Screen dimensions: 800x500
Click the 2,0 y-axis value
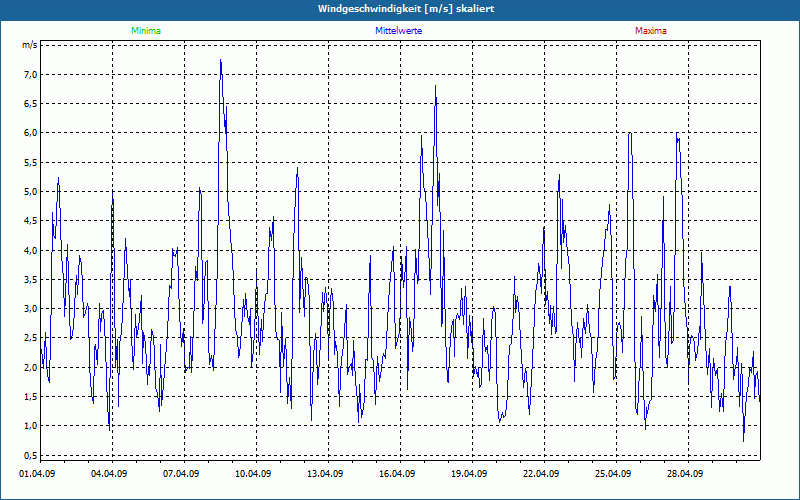click(31, 367)
